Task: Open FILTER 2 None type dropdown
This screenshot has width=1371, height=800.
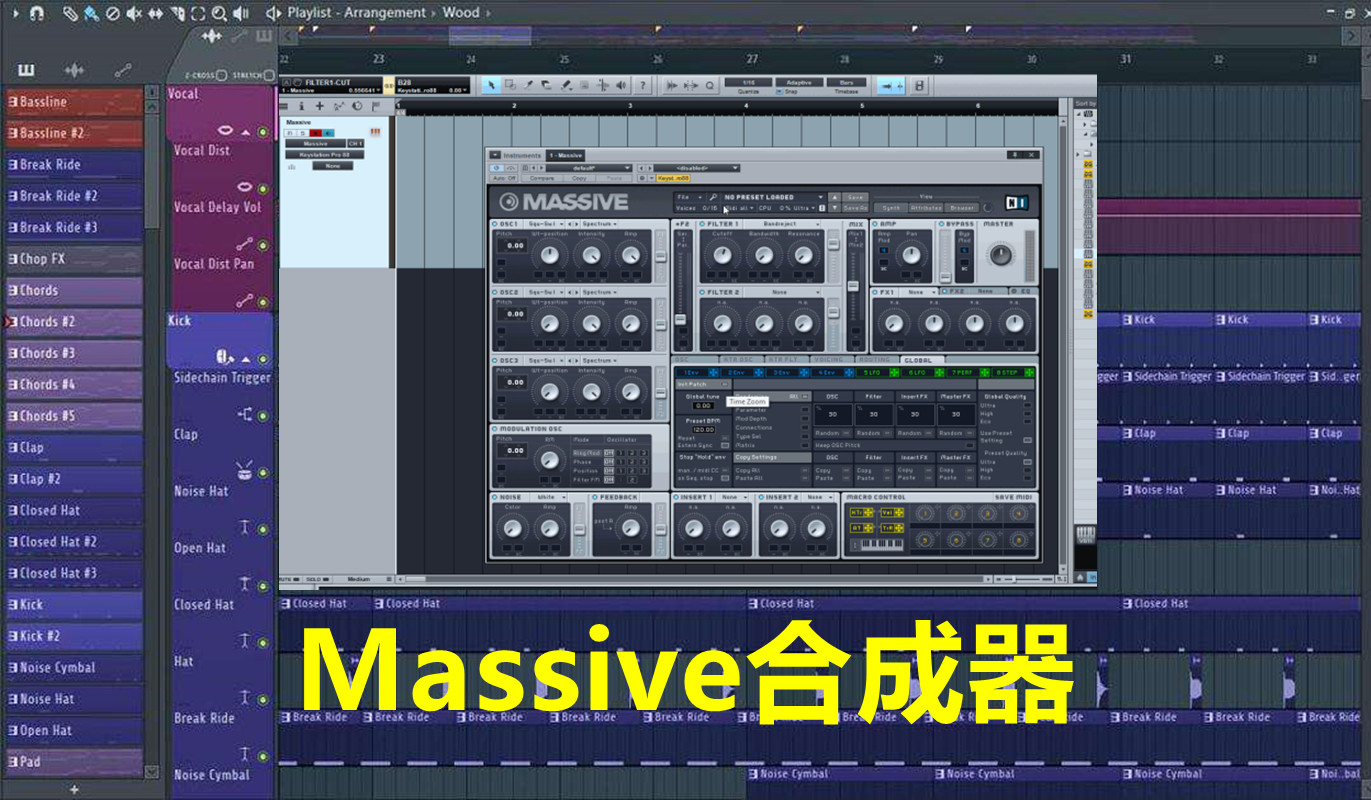Action: pos(783,292)
